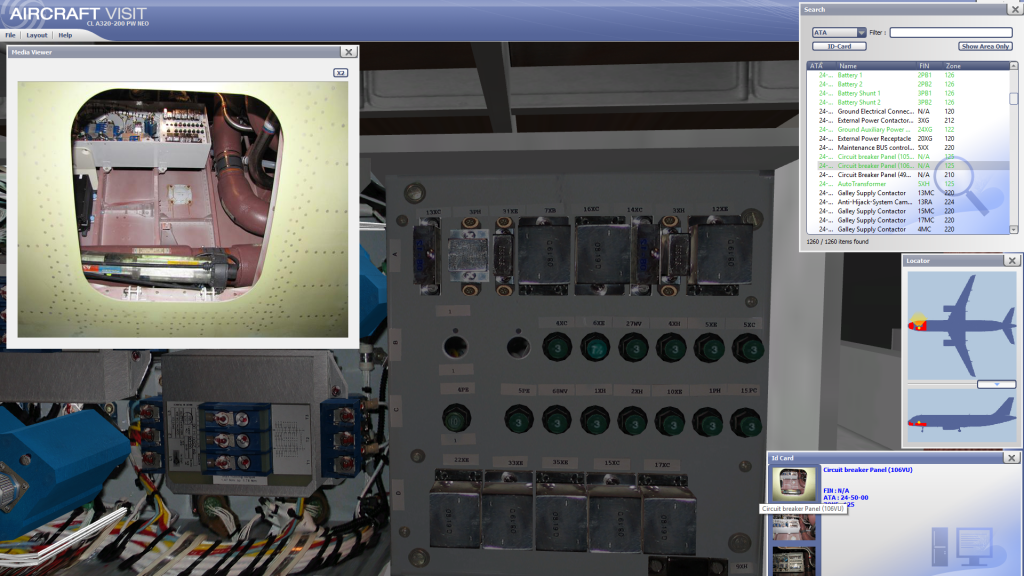Screen dimensions: 1024x576
Task: Click the search list scroll-up arrow
Action: click(x=1014, y=66)
